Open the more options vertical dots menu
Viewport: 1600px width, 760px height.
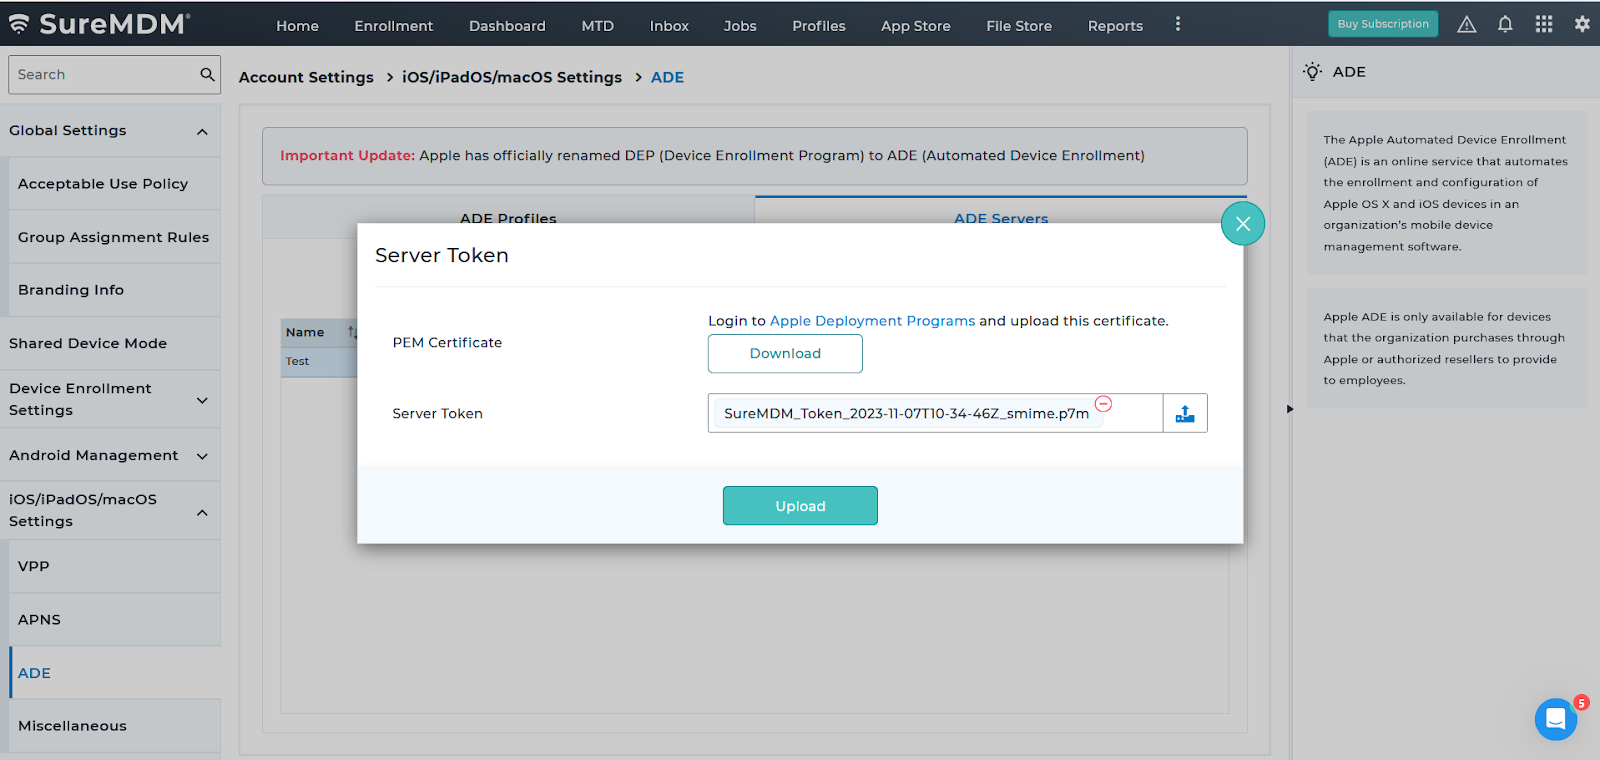(1178, 24)
